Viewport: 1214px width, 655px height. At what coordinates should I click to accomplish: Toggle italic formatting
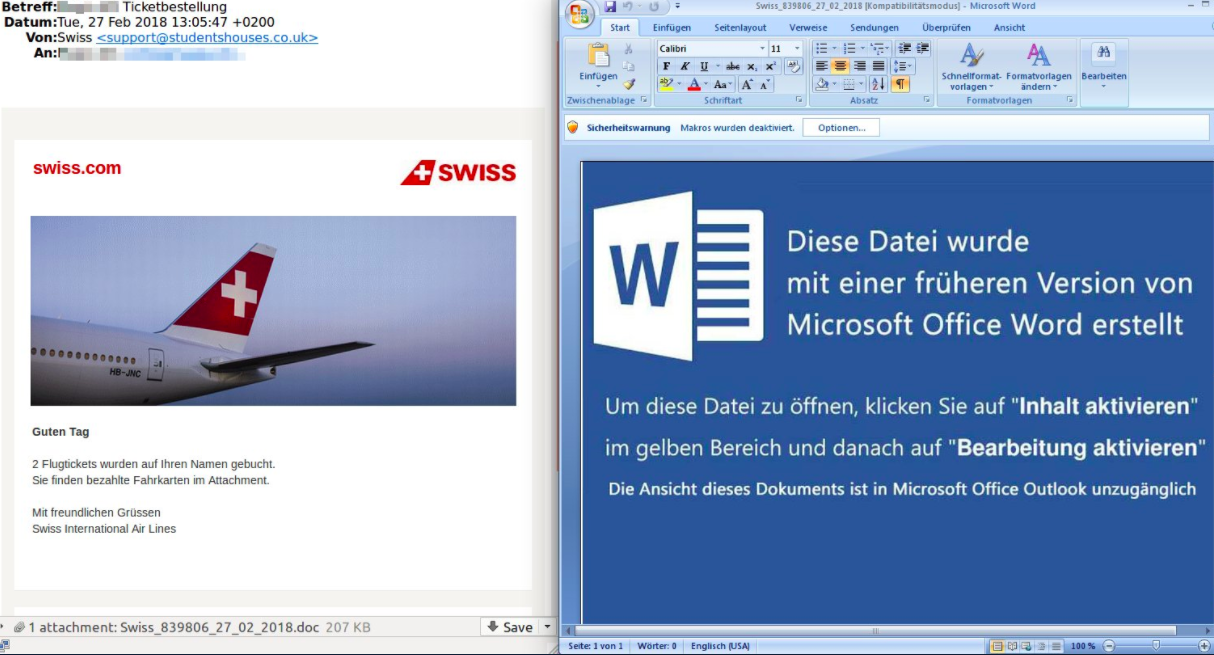click(685, 66)
